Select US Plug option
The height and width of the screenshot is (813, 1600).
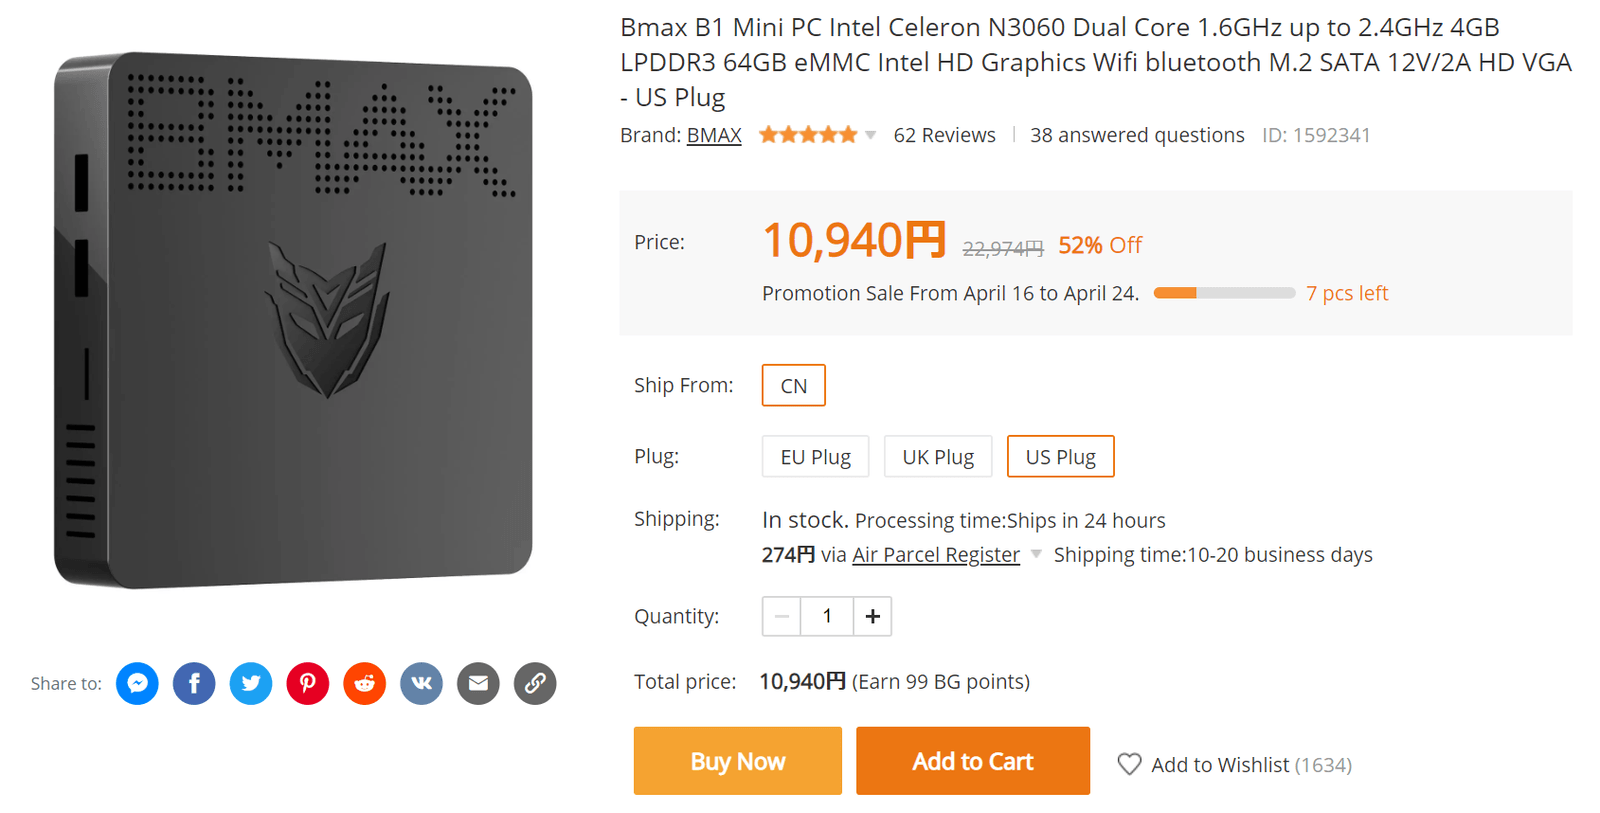coord(1060,457)
